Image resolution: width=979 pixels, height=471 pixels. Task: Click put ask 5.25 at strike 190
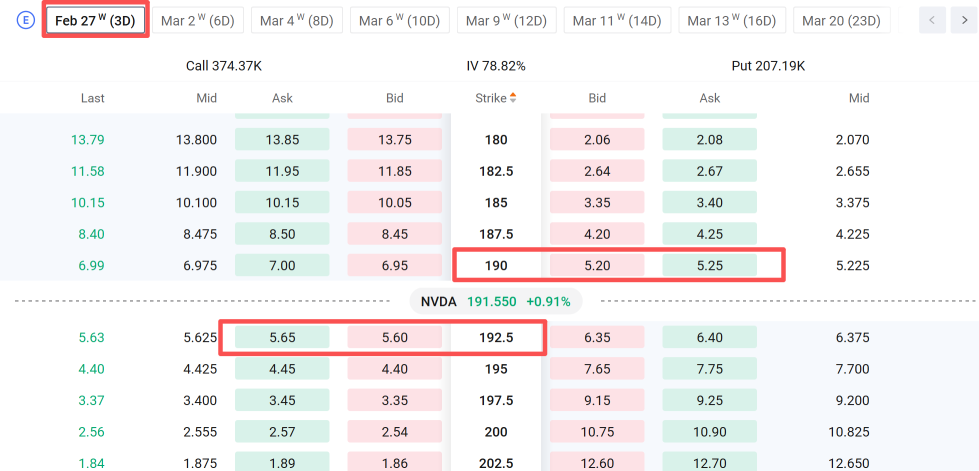[x=709, y=265]
